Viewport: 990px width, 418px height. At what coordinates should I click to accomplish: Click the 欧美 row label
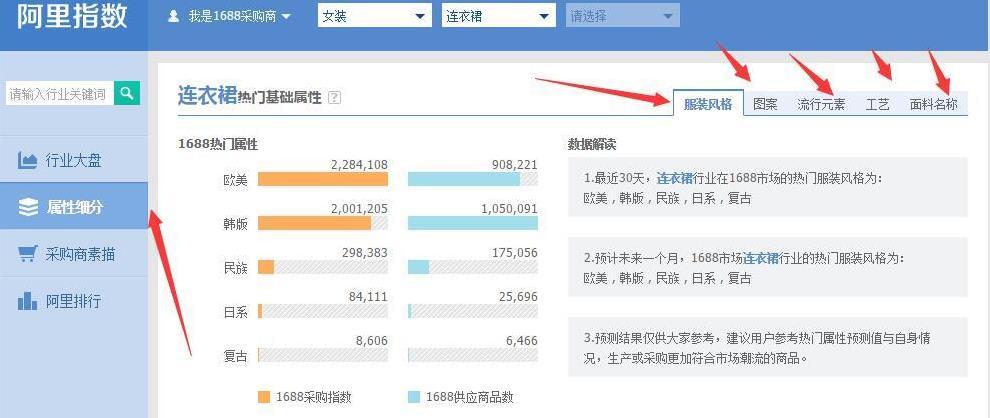click(236, 181)
